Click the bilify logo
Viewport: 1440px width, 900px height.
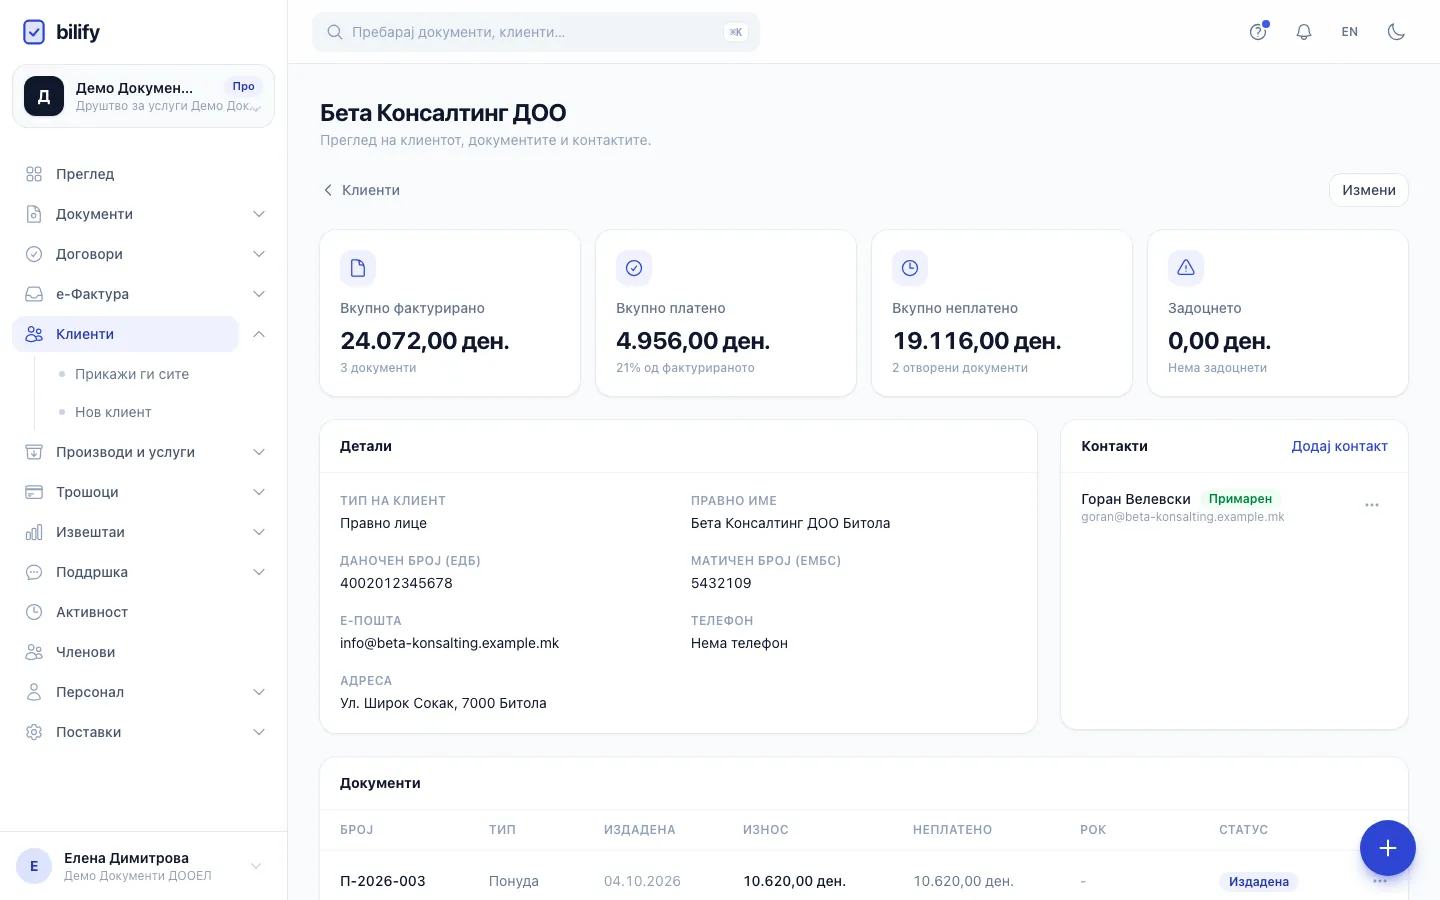[x=61, y=32]
